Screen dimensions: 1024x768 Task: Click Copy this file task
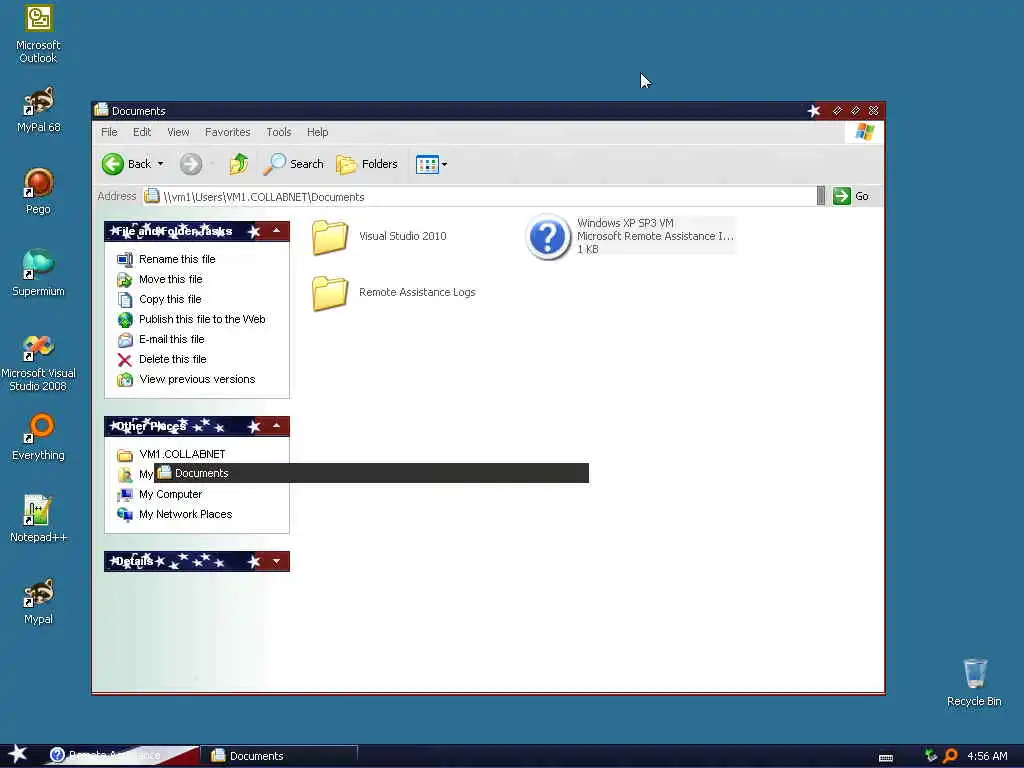pos(170,299)
